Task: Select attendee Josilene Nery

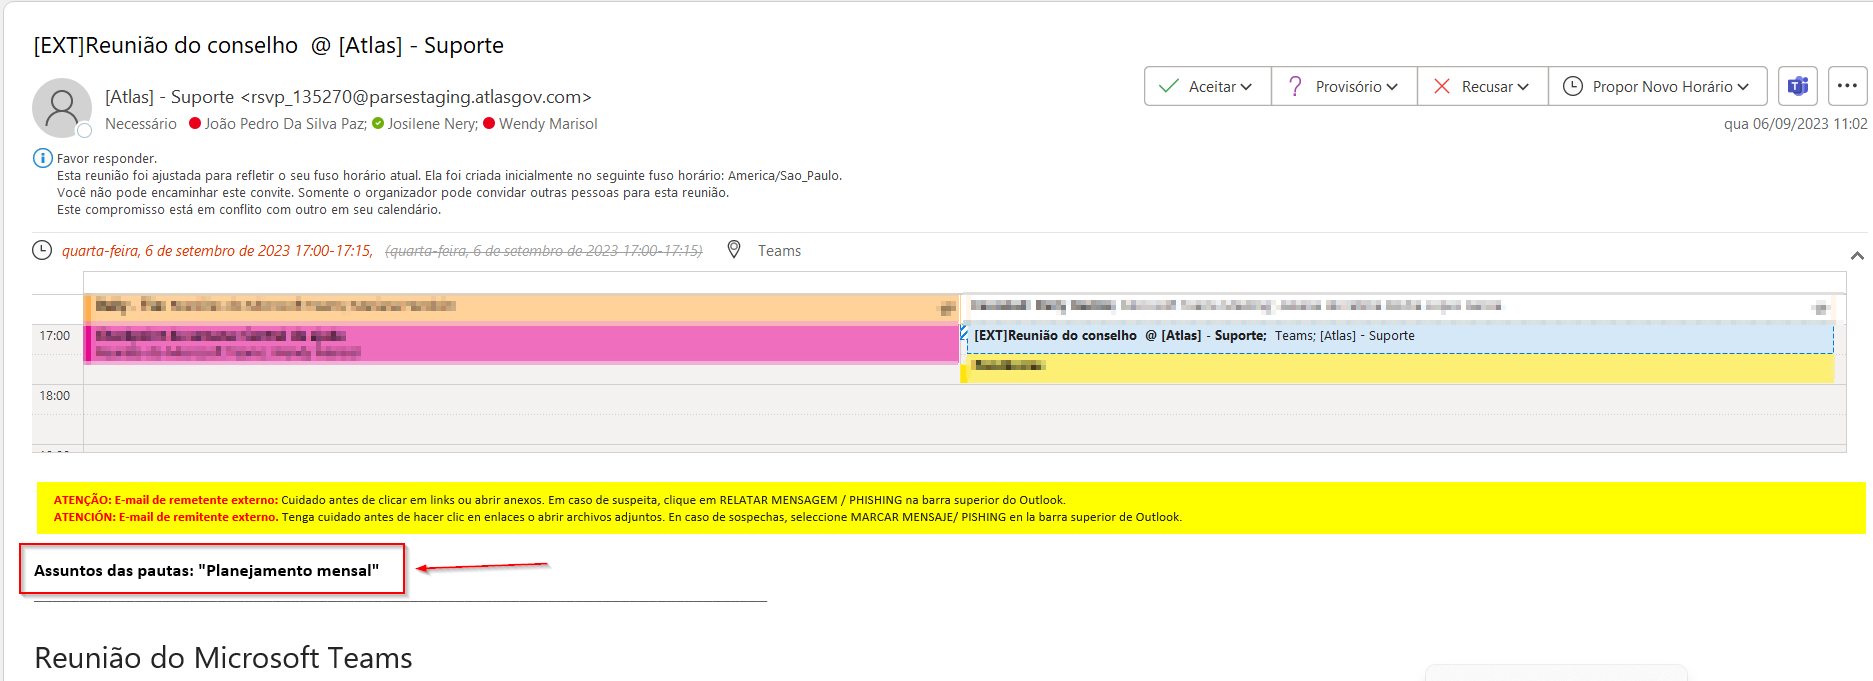Action: tap(433, 124)
